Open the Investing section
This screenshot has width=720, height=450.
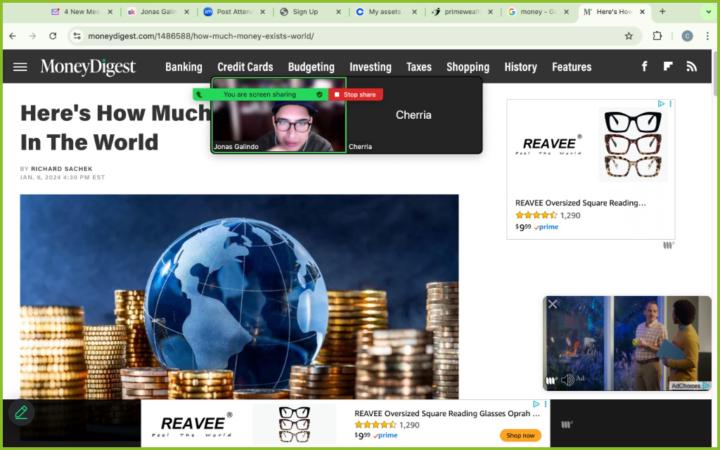point(370,67)
